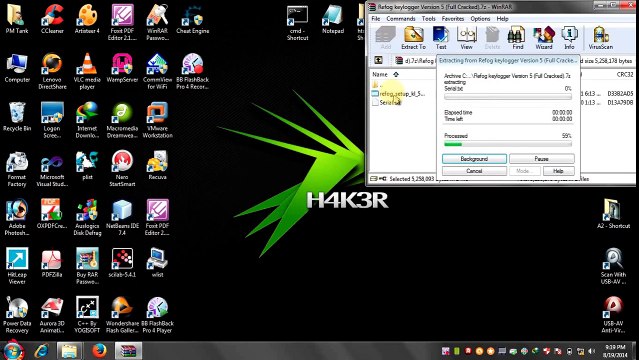639x360 pixels.
Task: Open Internet Download Manager shortcut
Action: coord(87,119)
